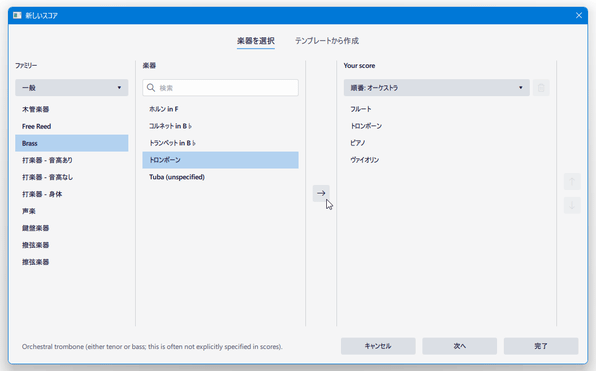This screenshot has height=371, width=596.
Task: Switch to the 楽器を選択 tab
Action: coord(256,41)
